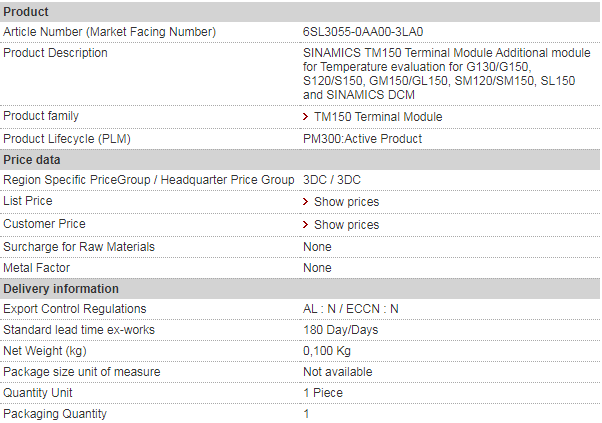
Task: Click the AL : N / ECCN : N value
Action: pyautogui.click(x=351, y=309)
